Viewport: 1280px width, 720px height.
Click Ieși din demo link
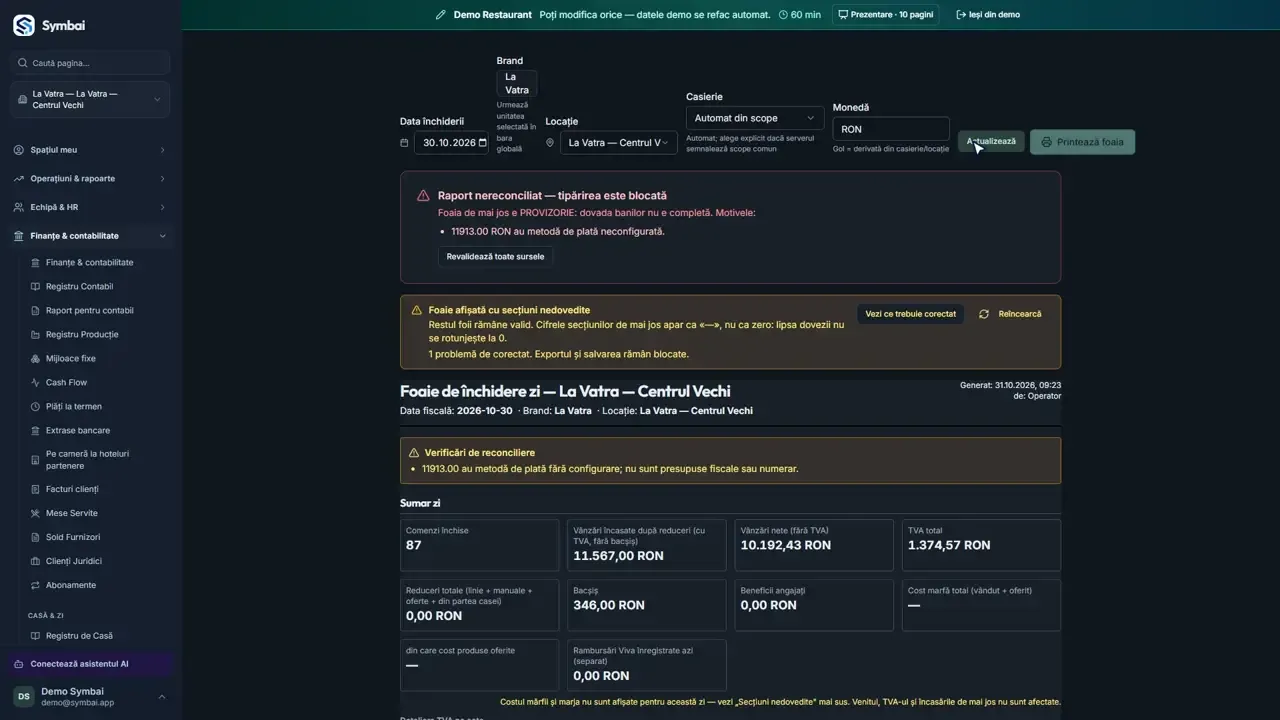988,15
